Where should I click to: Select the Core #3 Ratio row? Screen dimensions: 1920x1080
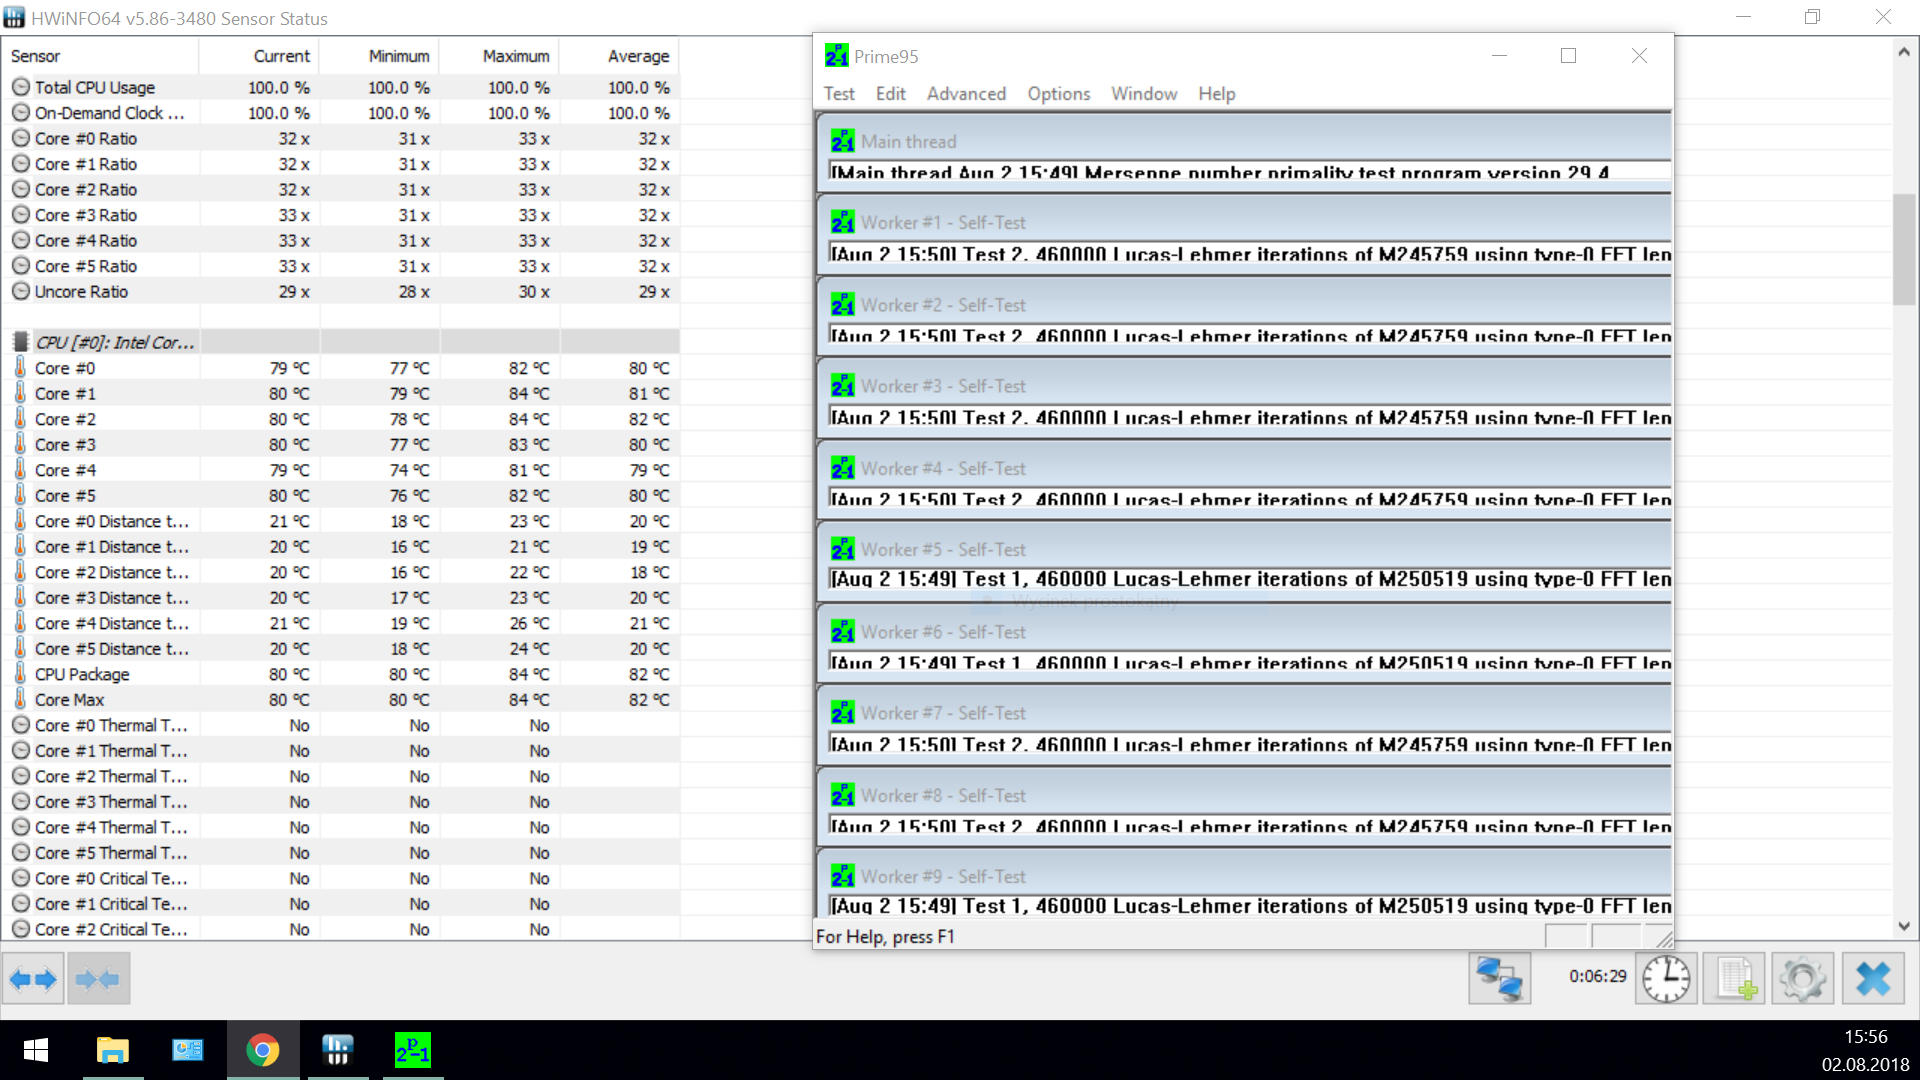[340, 215]
